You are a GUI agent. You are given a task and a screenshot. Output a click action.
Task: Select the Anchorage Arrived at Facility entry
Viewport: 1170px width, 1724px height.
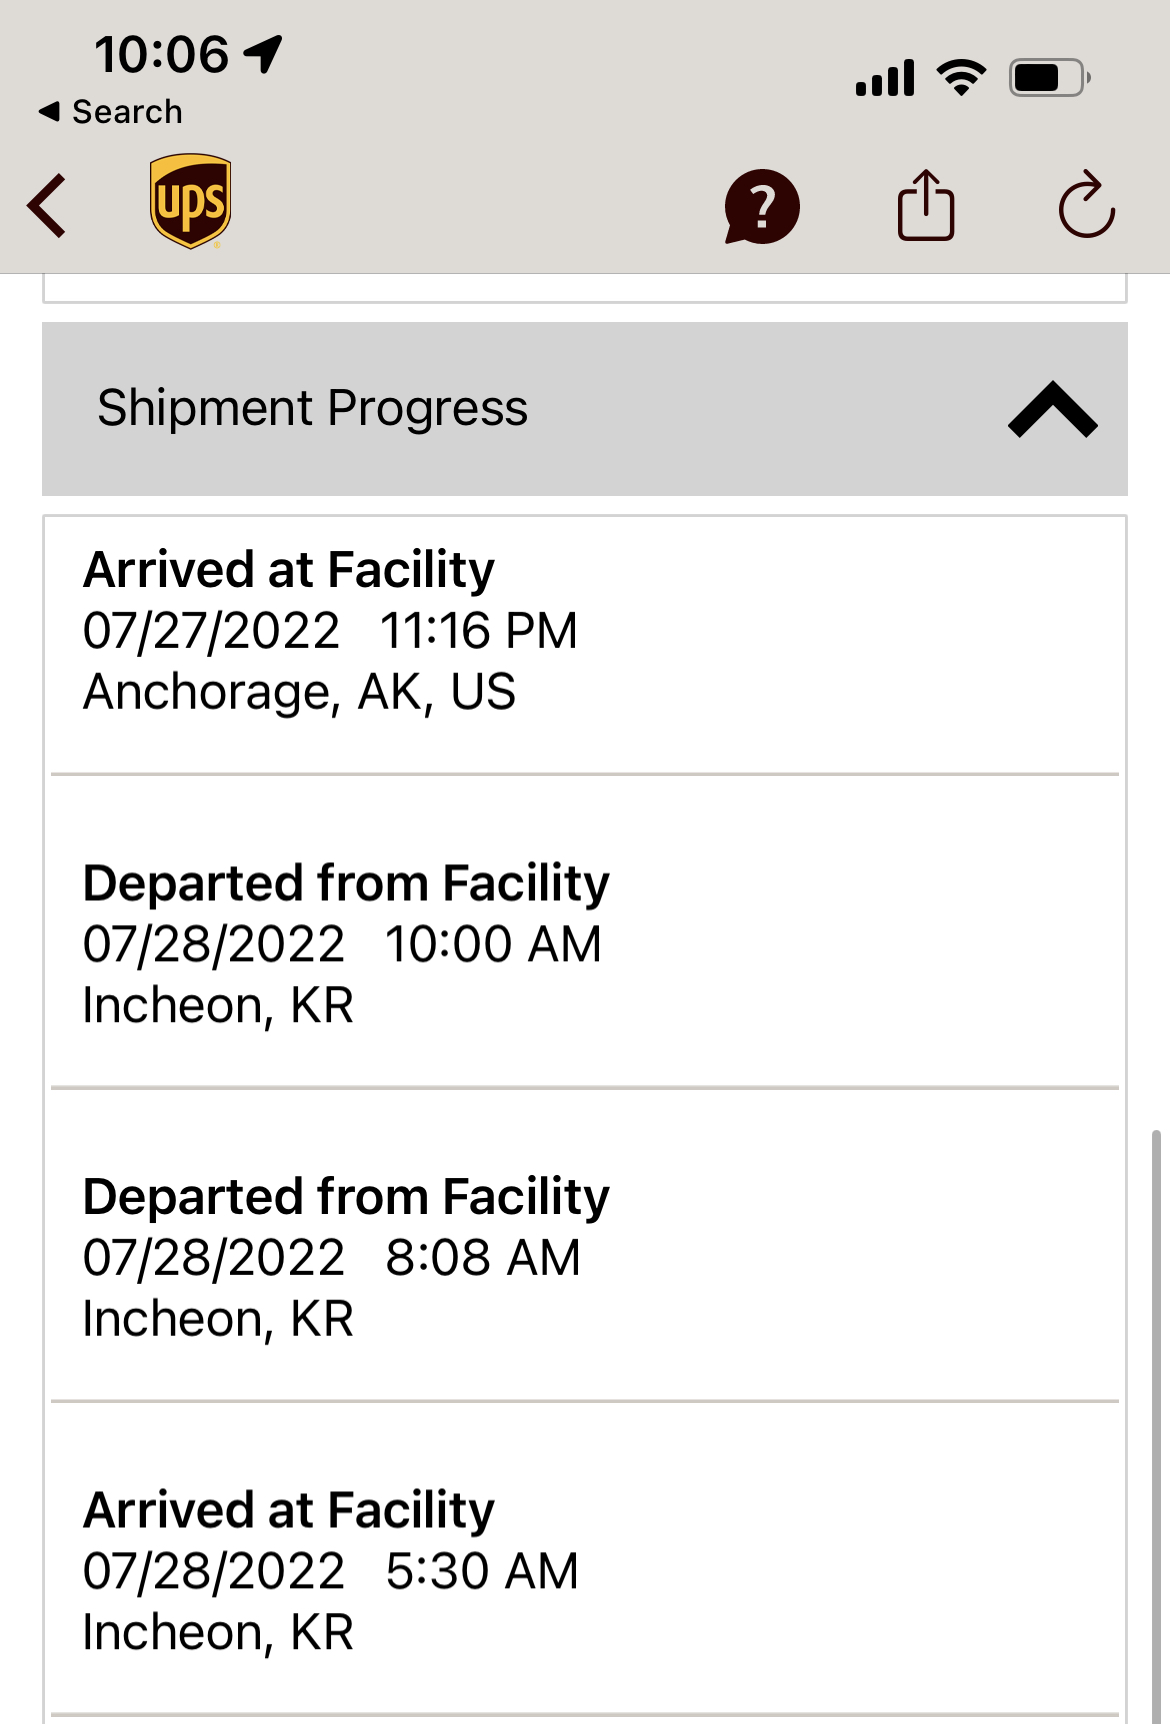point(584,631)
